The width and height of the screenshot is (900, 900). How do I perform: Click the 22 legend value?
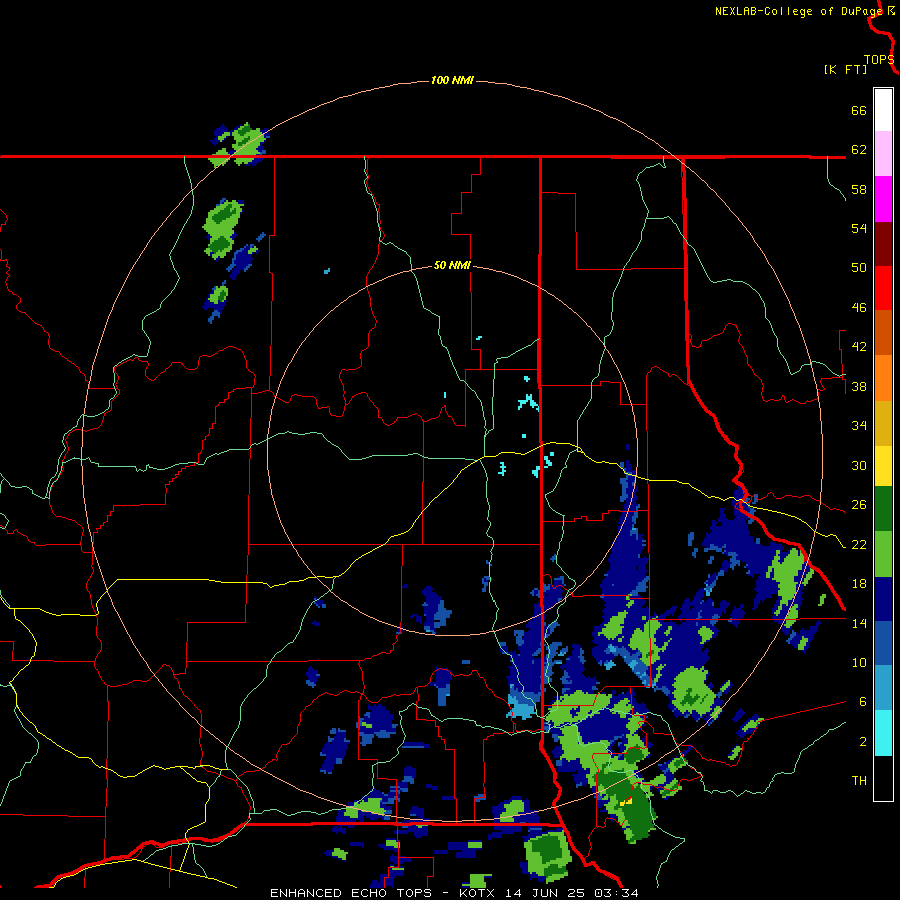(x=859, y=544)
